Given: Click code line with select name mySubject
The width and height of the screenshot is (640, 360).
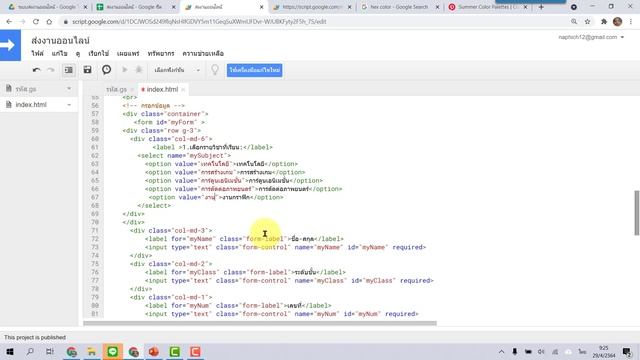Looking at the screenshot, I should (184, 156).
